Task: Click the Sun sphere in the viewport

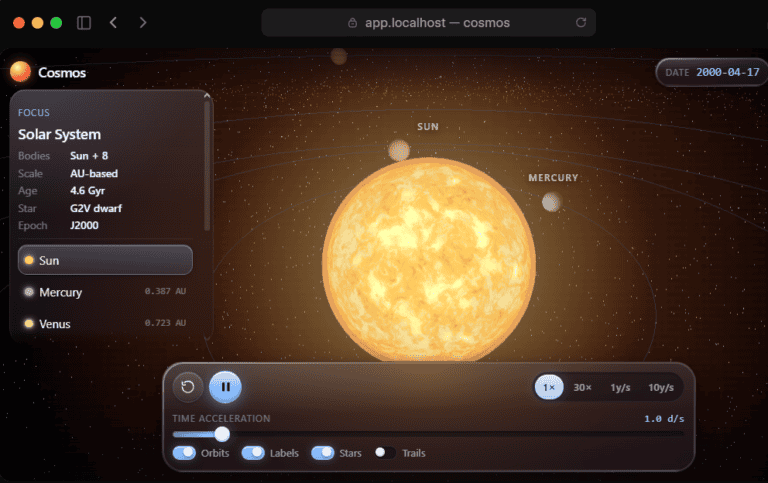Action: pos(429,260)
